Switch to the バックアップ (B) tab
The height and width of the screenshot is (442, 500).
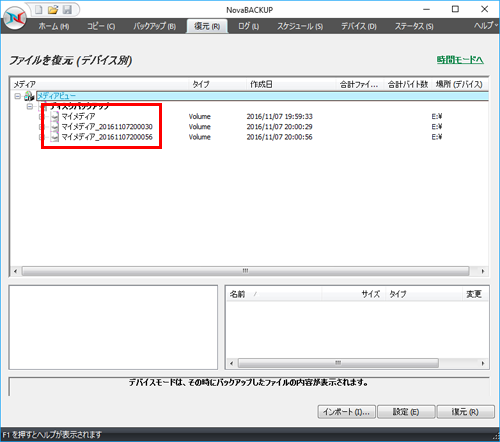(154, 26)
